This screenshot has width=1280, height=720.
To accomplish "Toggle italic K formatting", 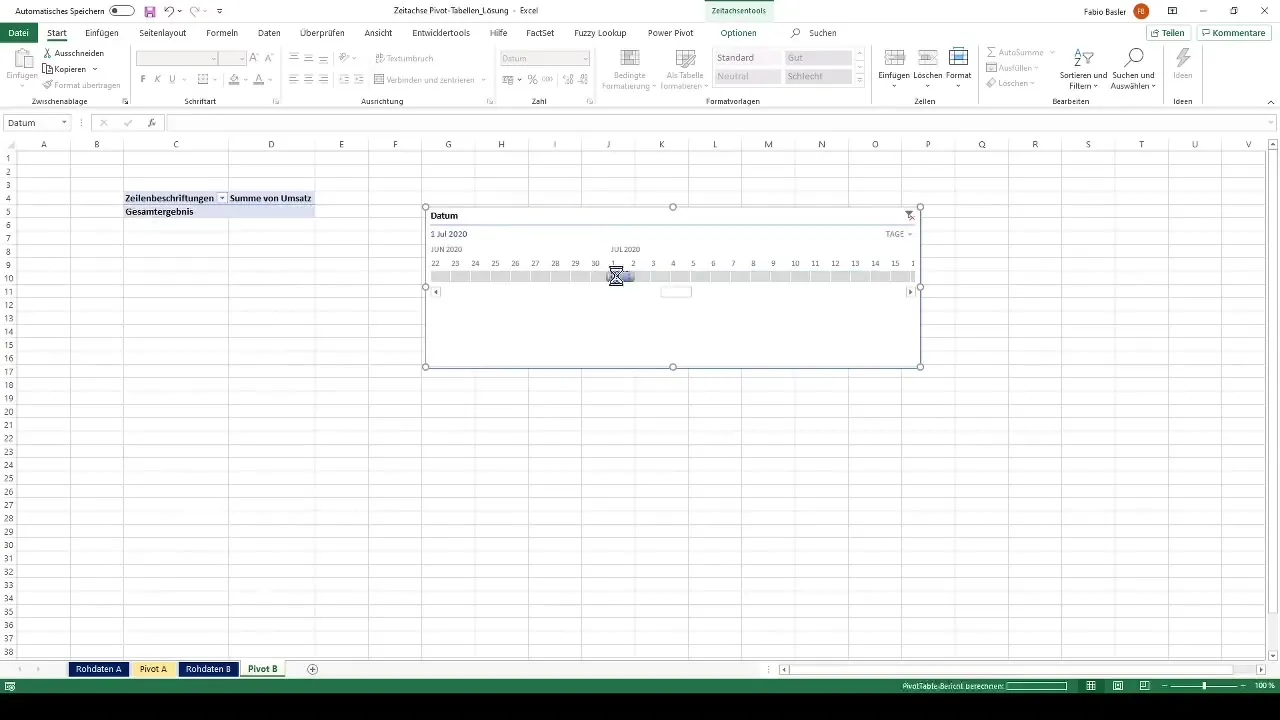I will click(157, 80).
